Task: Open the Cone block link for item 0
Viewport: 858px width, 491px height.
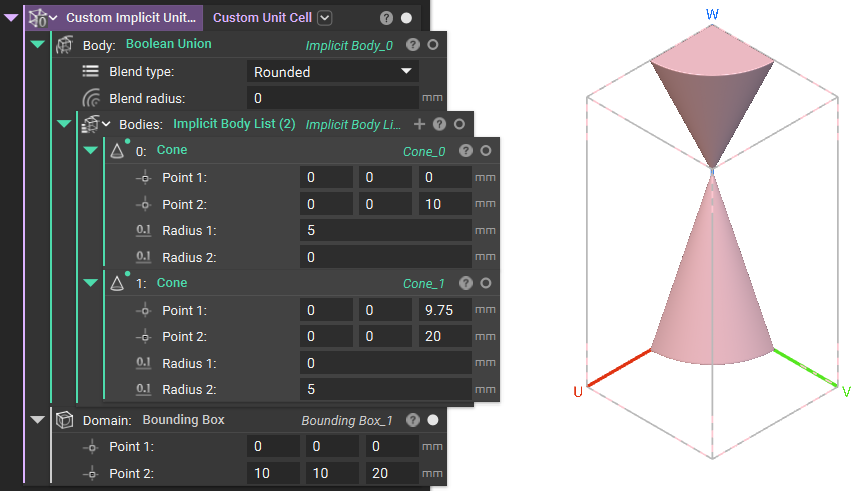Action: coord(172,149)
